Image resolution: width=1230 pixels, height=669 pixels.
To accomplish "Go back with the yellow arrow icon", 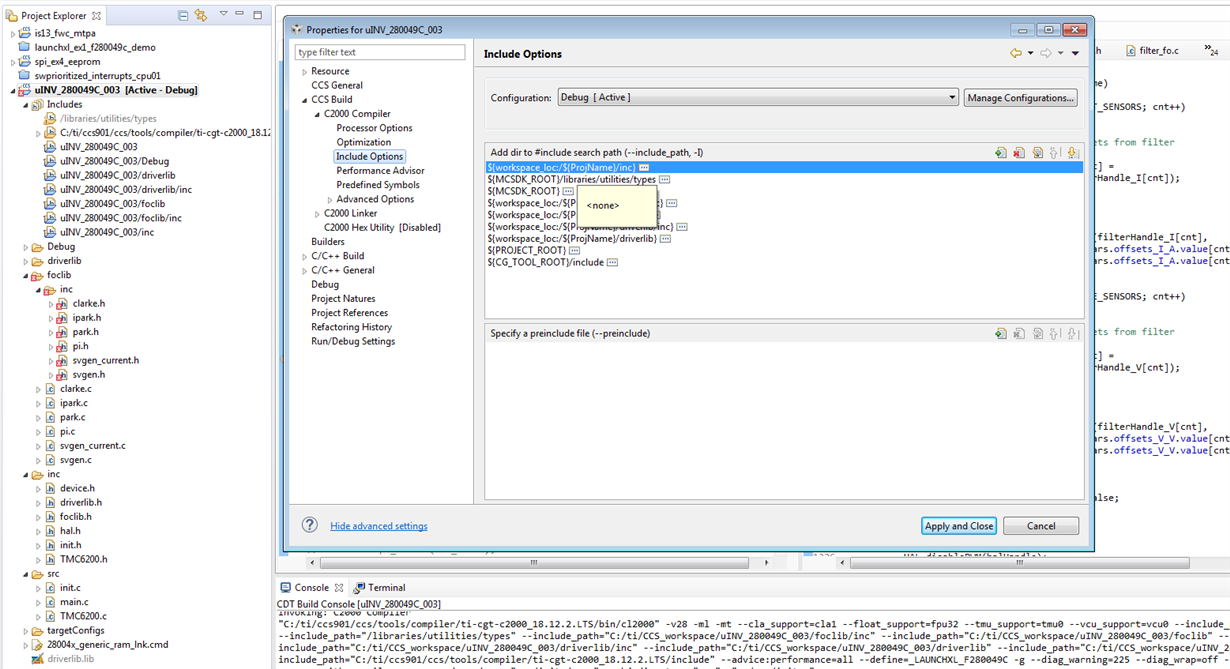I will coord(1015,54).
